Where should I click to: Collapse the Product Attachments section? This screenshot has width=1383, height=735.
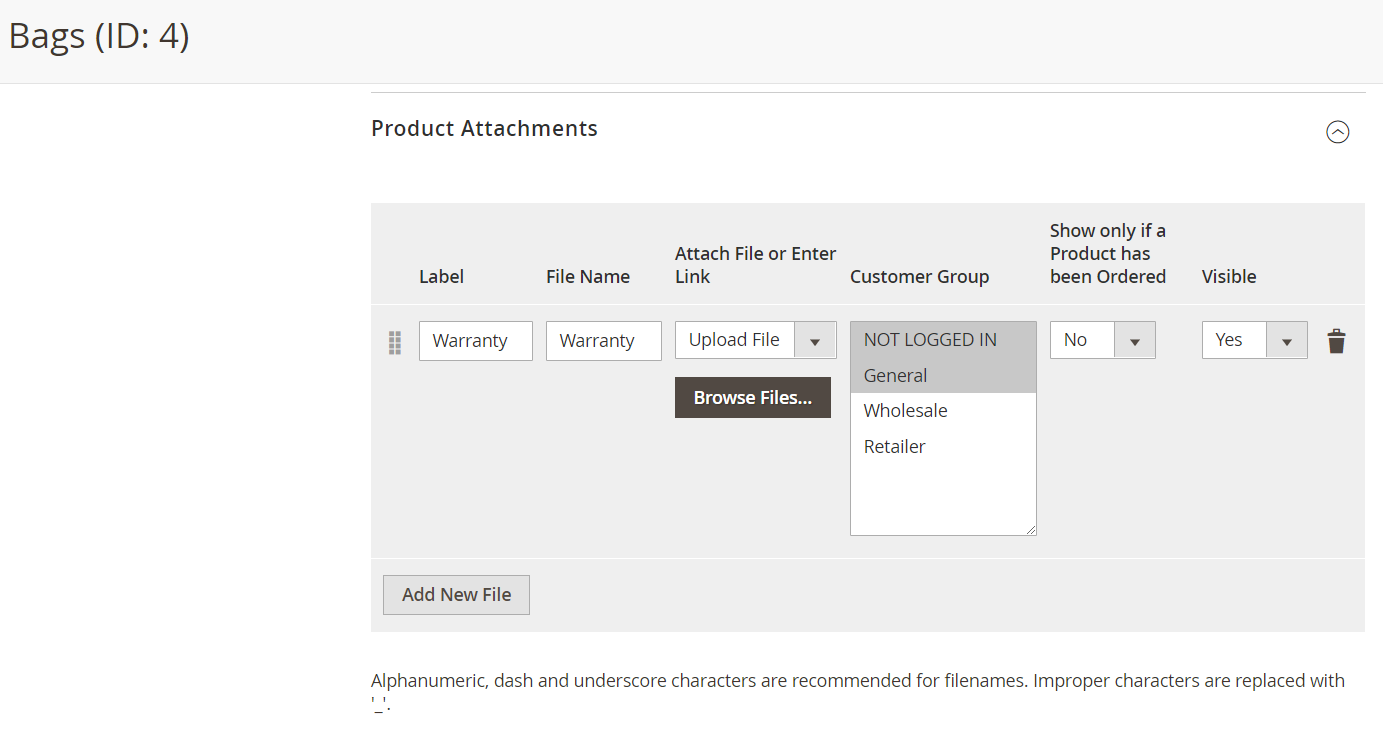coord(1338,131)
